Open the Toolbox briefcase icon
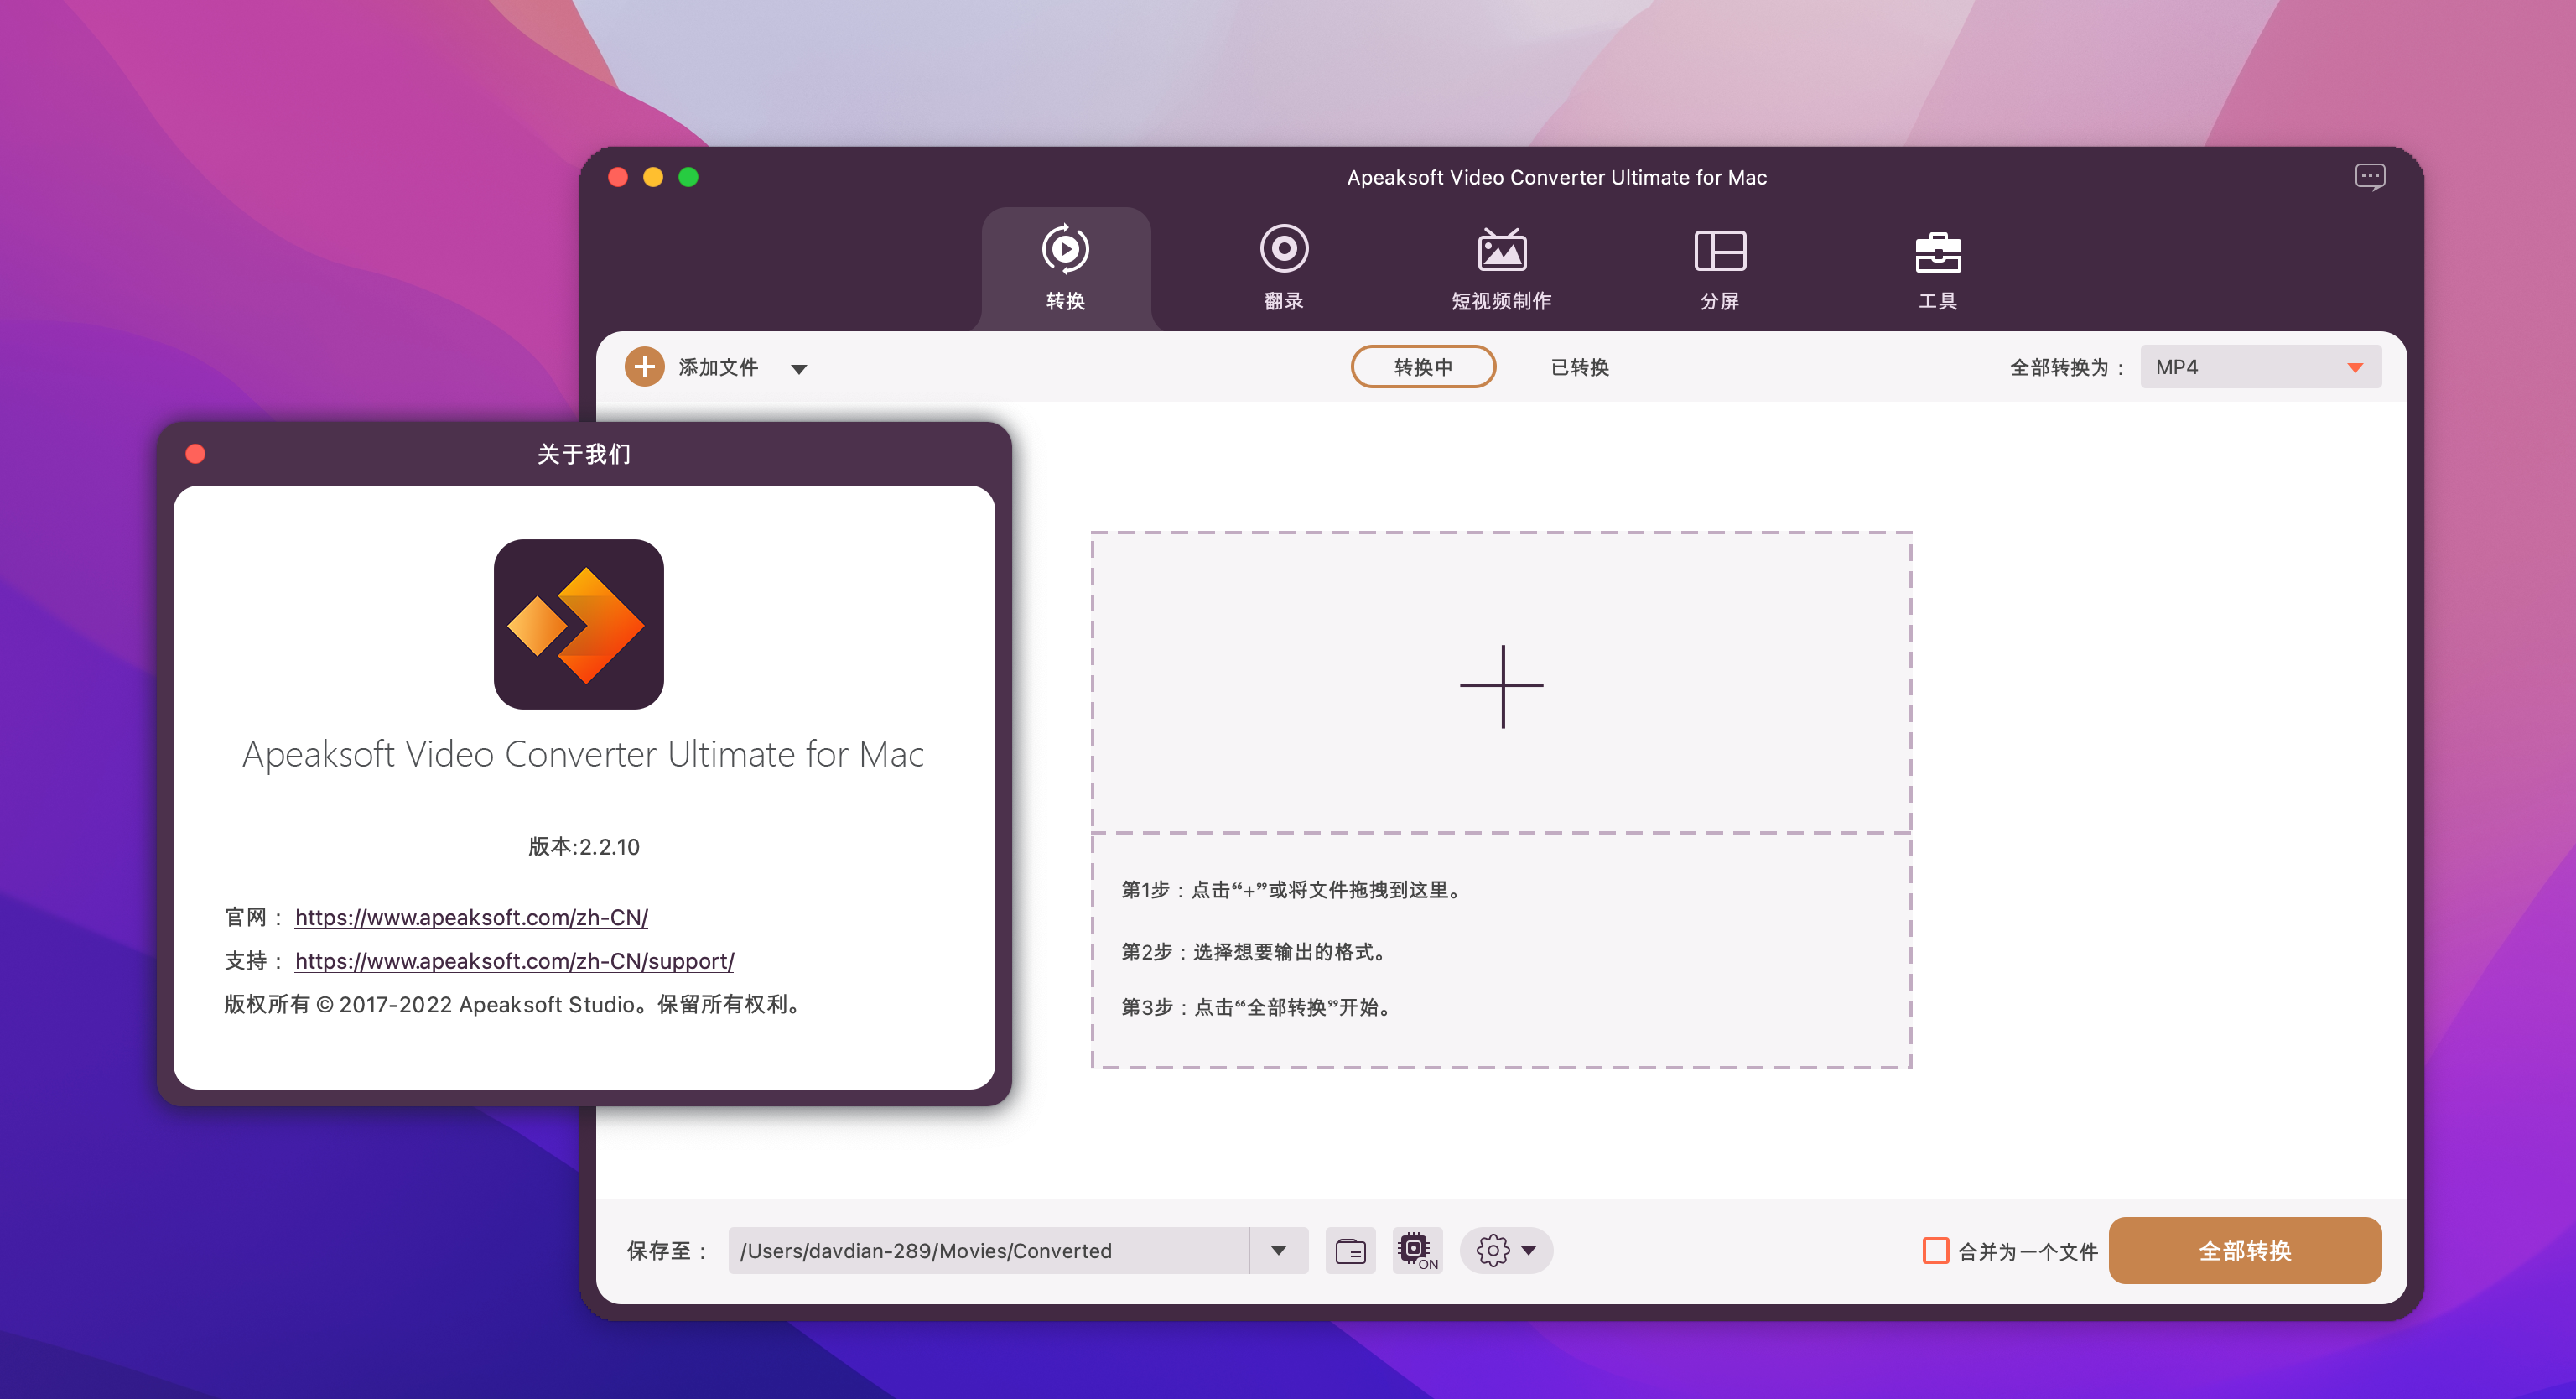The height and width of the screenshot is (1399, 2576). 1937,252
